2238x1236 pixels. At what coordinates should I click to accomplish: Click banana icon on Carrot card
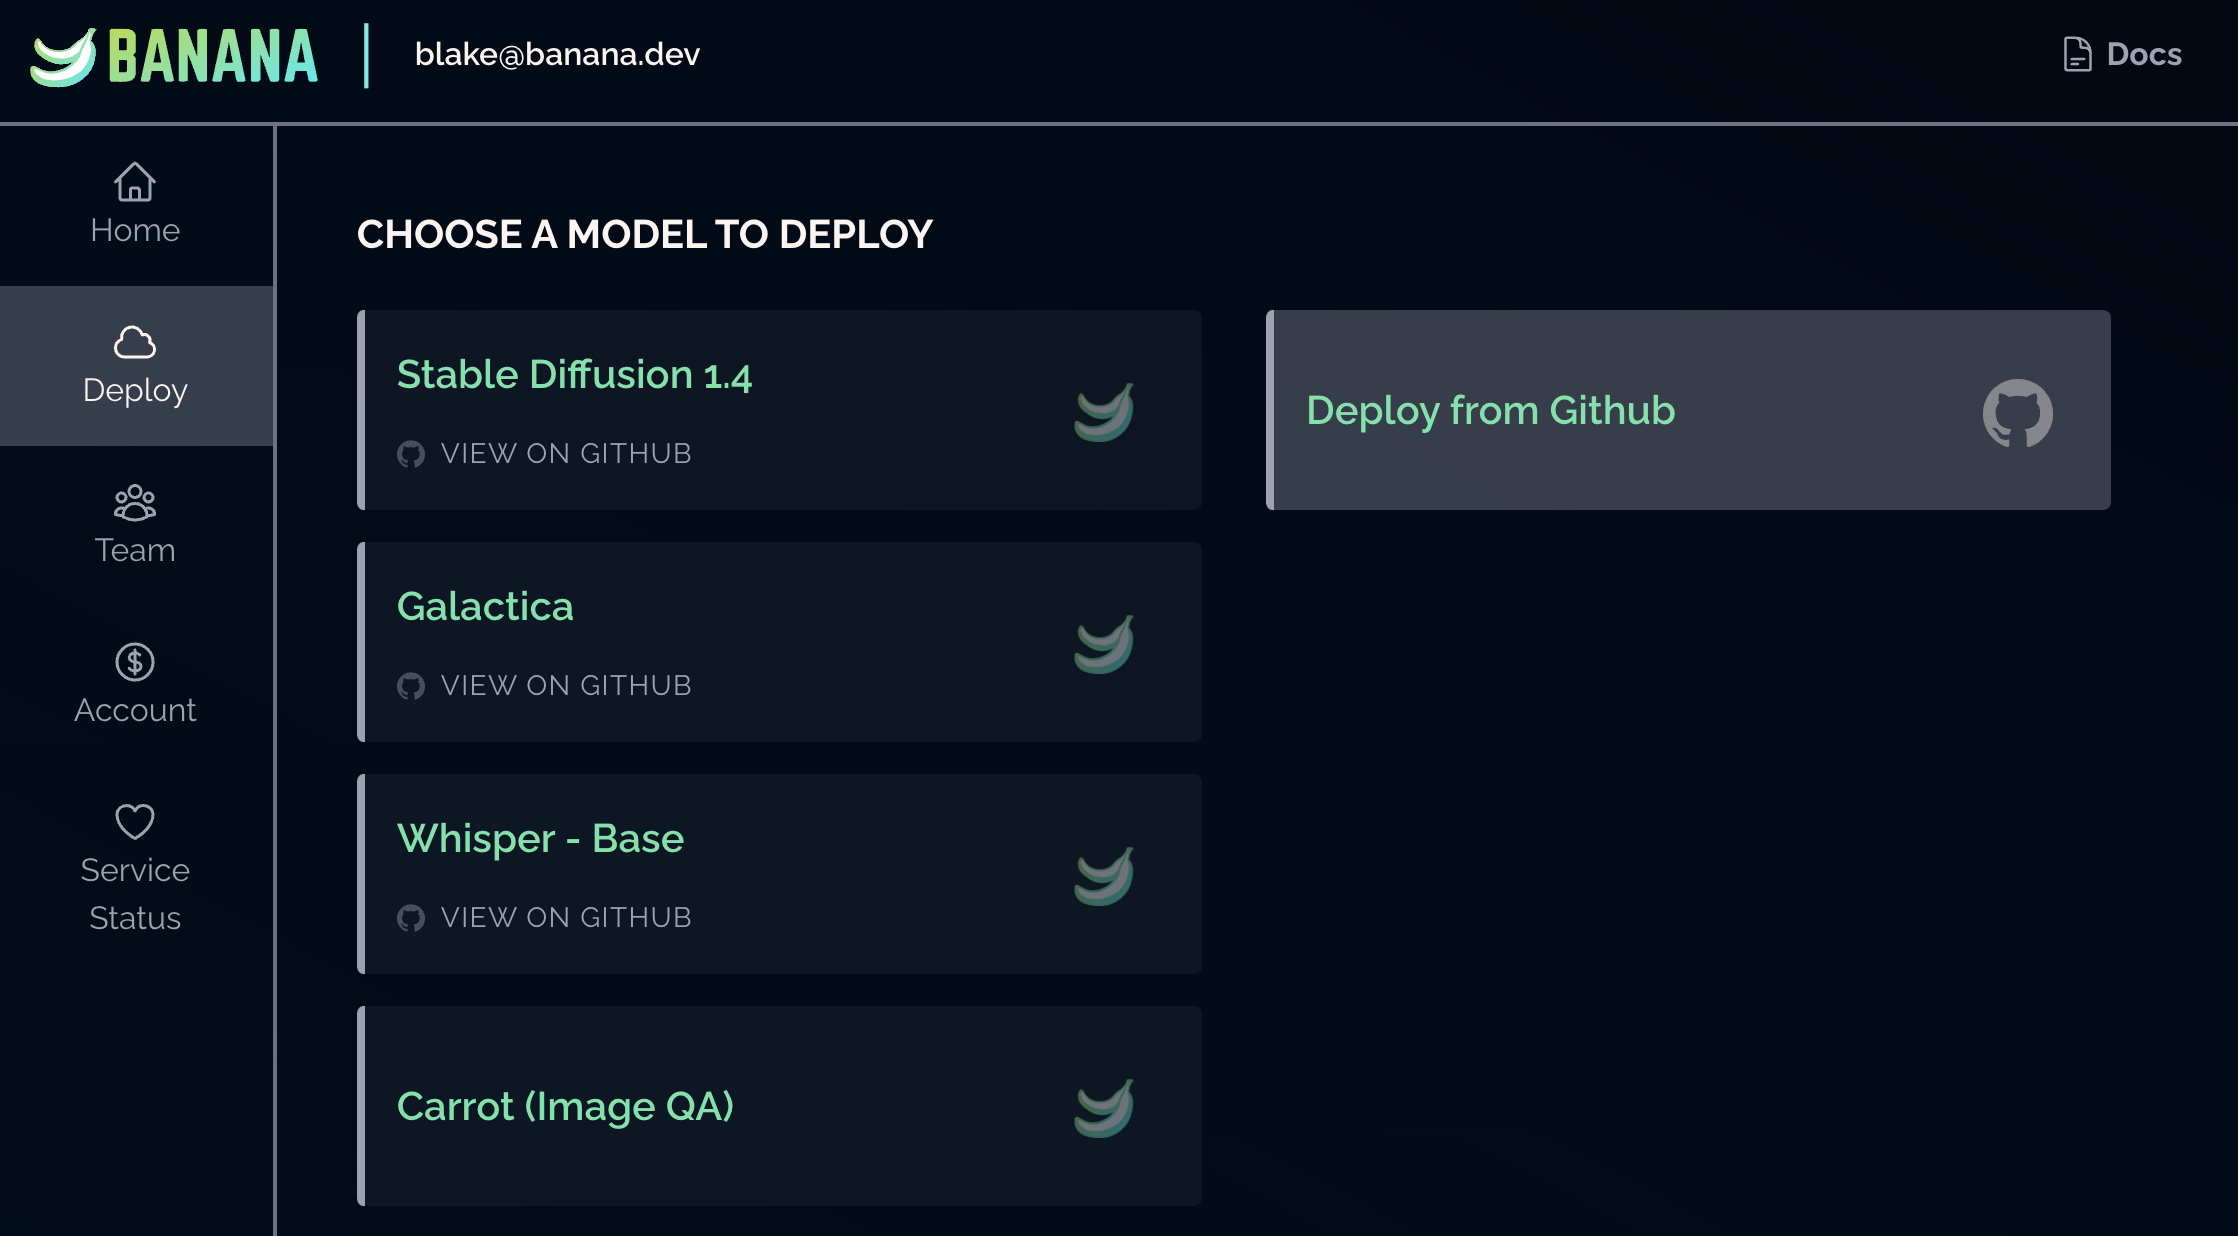click(x=1104, y=1107)
